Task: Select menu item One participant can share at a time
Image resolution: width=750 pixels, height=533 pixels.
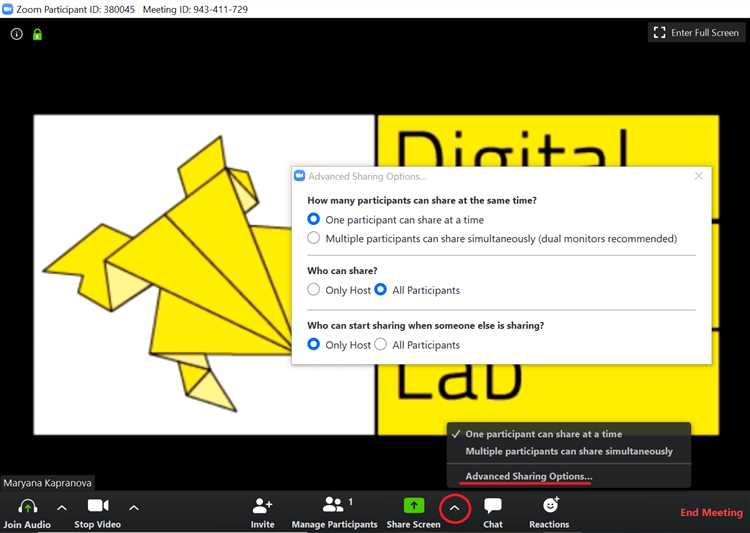Action: pyautogui.click(x=569, y=434)
